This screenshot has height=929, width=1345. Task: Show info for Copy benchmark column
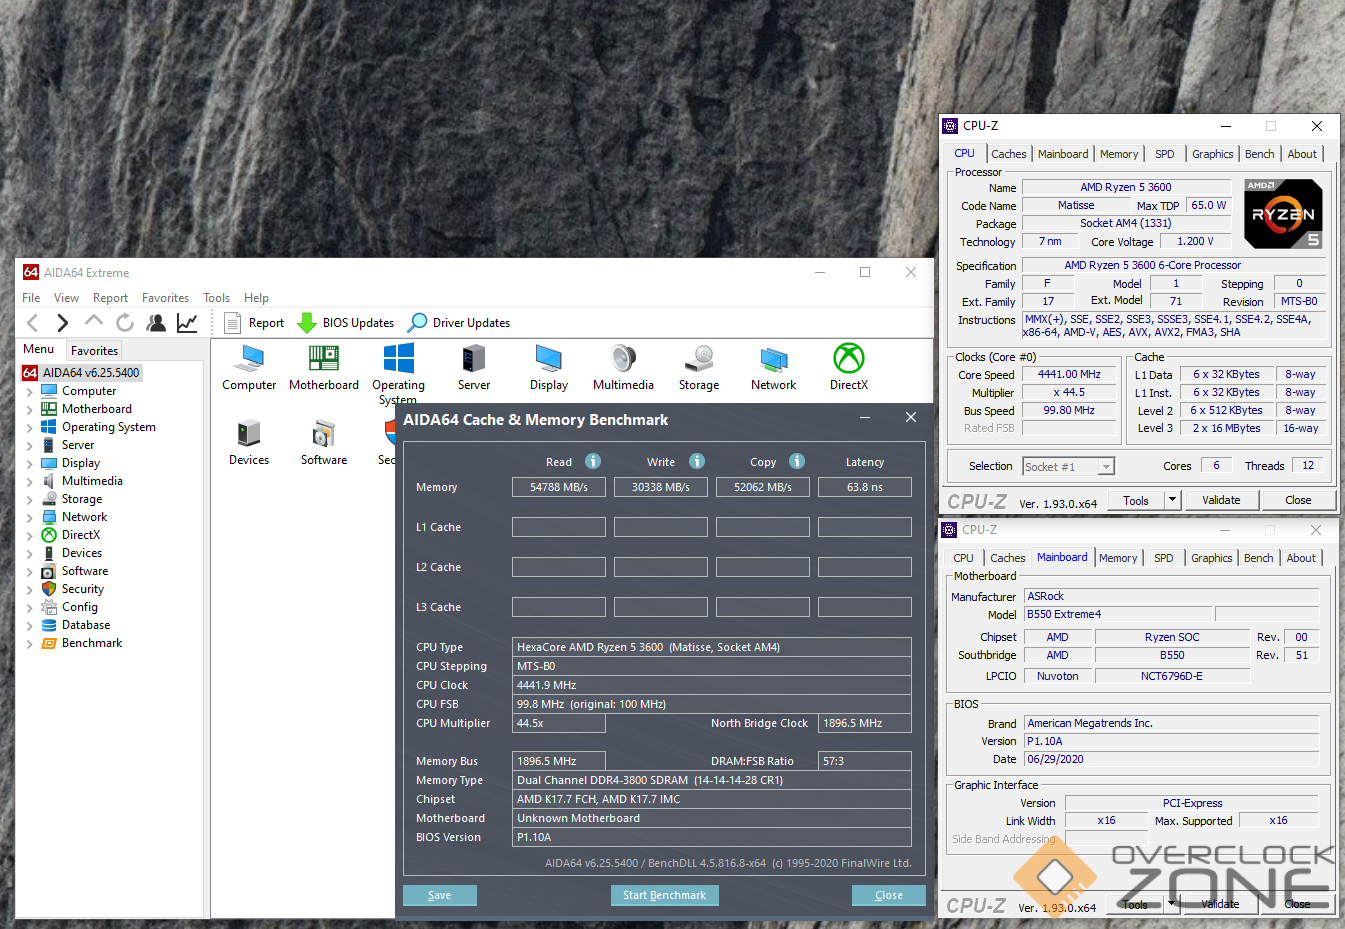coord(797,461)
